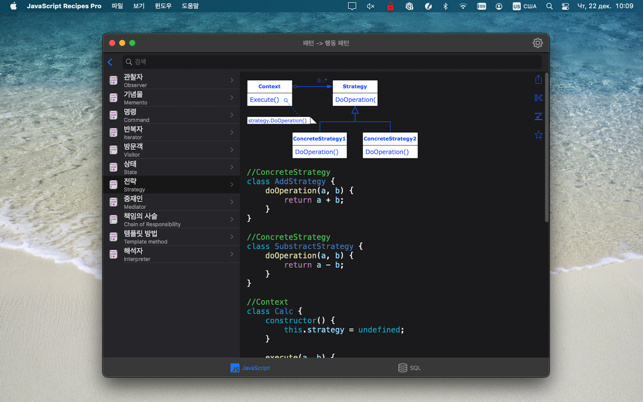The image size is (643, 402).
Task: Open the 윈도우 menu in menu bar
Action: pos(163,6)
